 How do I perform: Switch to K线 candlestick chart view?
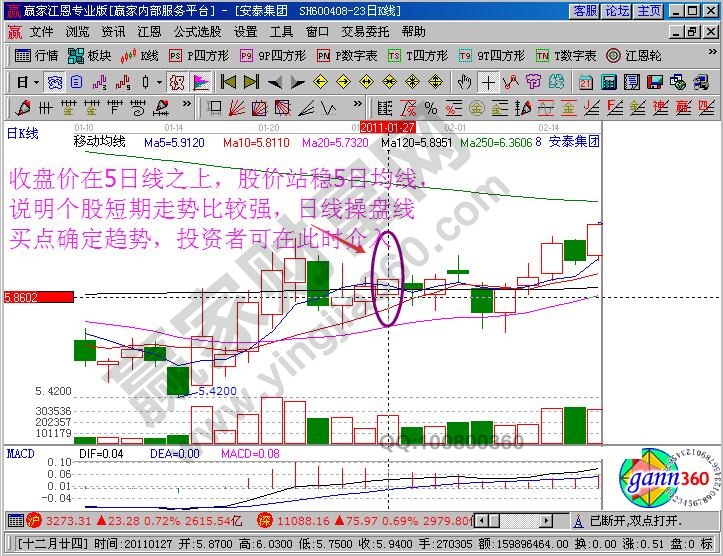(141, 55)
